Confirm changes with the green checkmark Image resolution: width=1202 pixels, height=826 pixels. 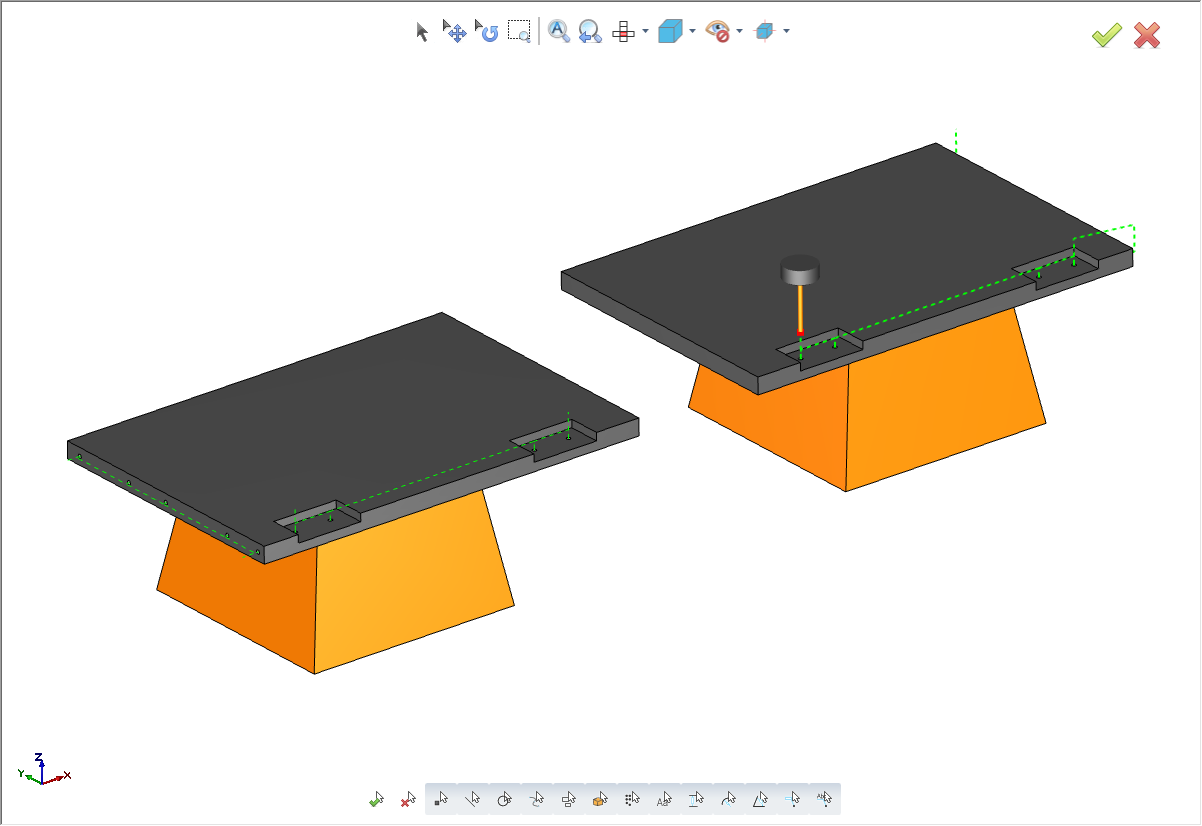[x=1106, y=34]
